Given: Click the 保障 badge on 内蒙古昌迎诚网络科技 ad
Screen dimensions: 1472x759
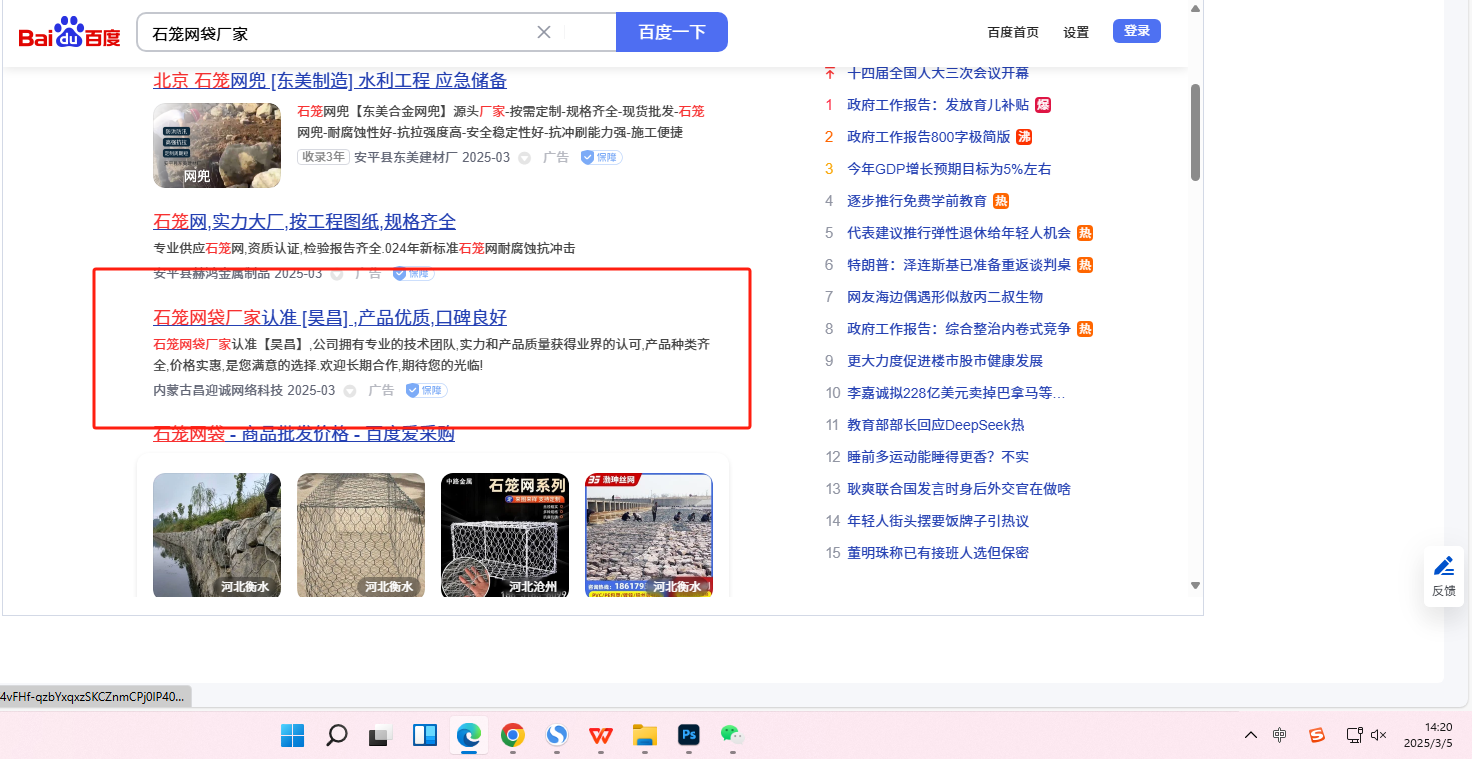Looking at the screenshot, I should pyautogui.click(x=426, y=390).
